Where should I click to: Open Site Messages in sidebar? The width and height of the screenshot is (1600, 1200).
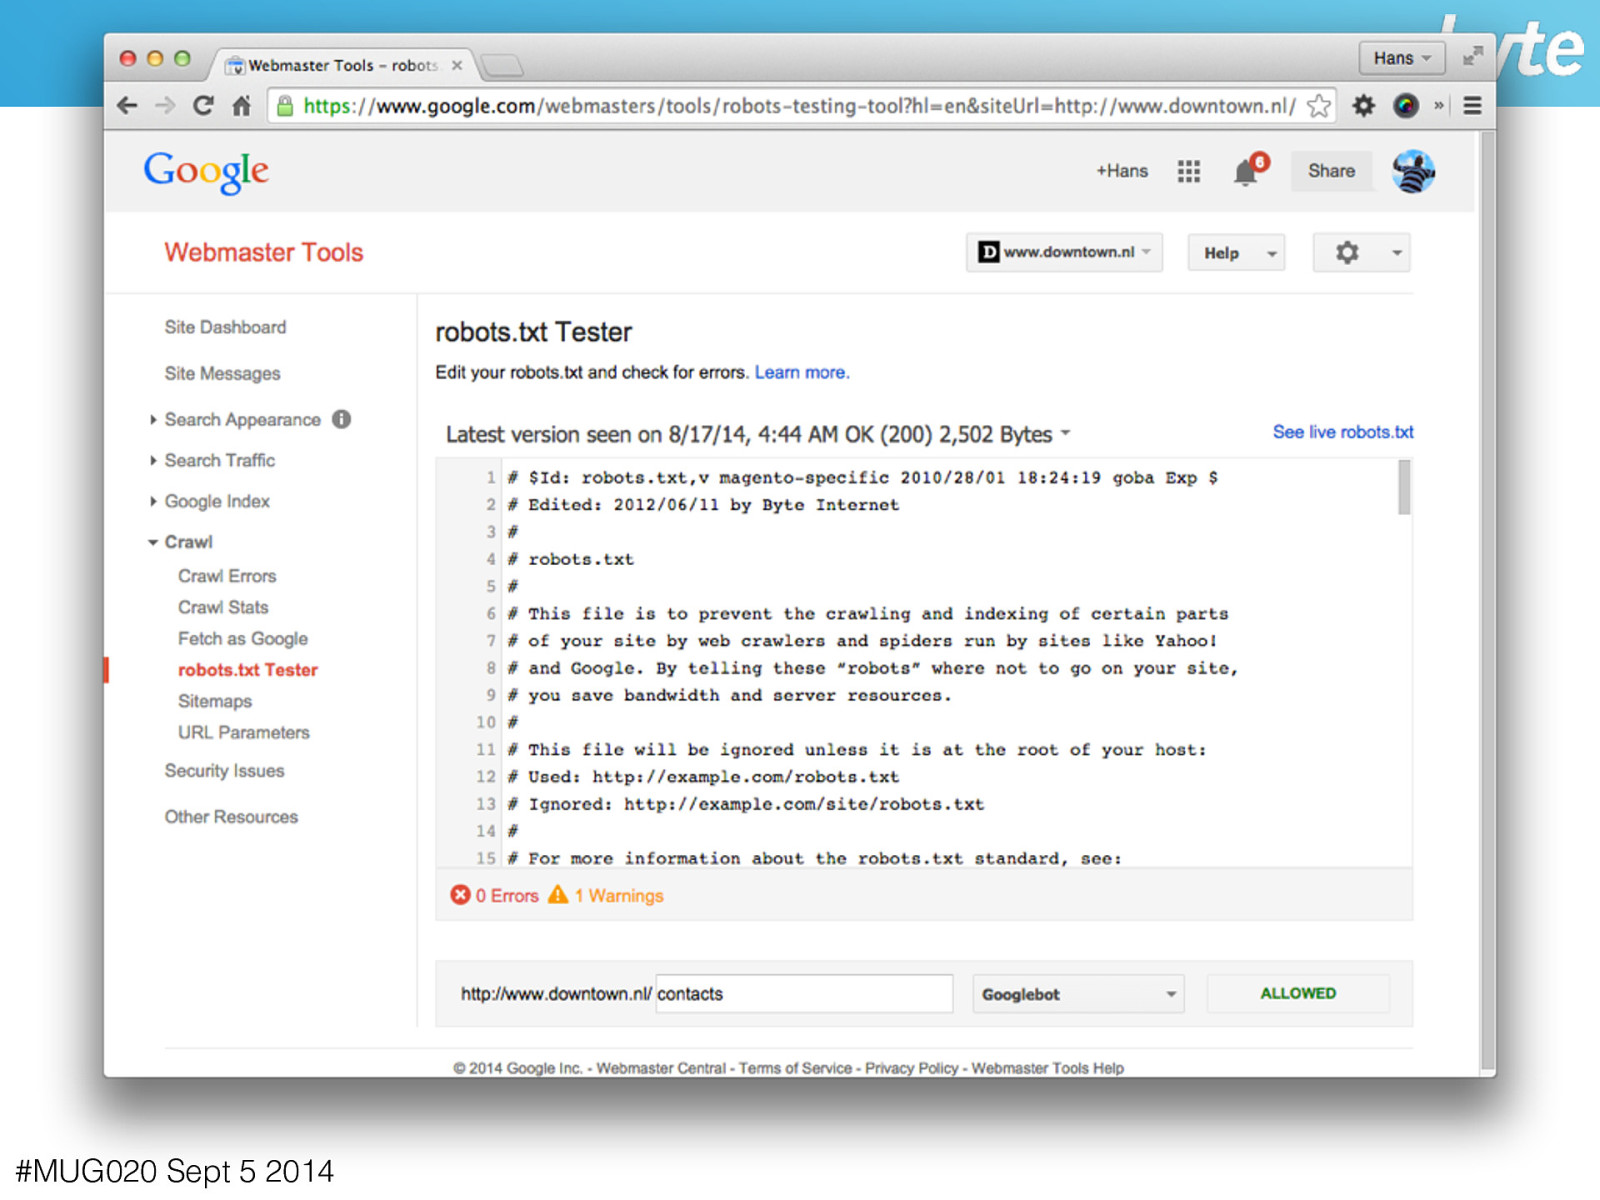pos(222,373)
